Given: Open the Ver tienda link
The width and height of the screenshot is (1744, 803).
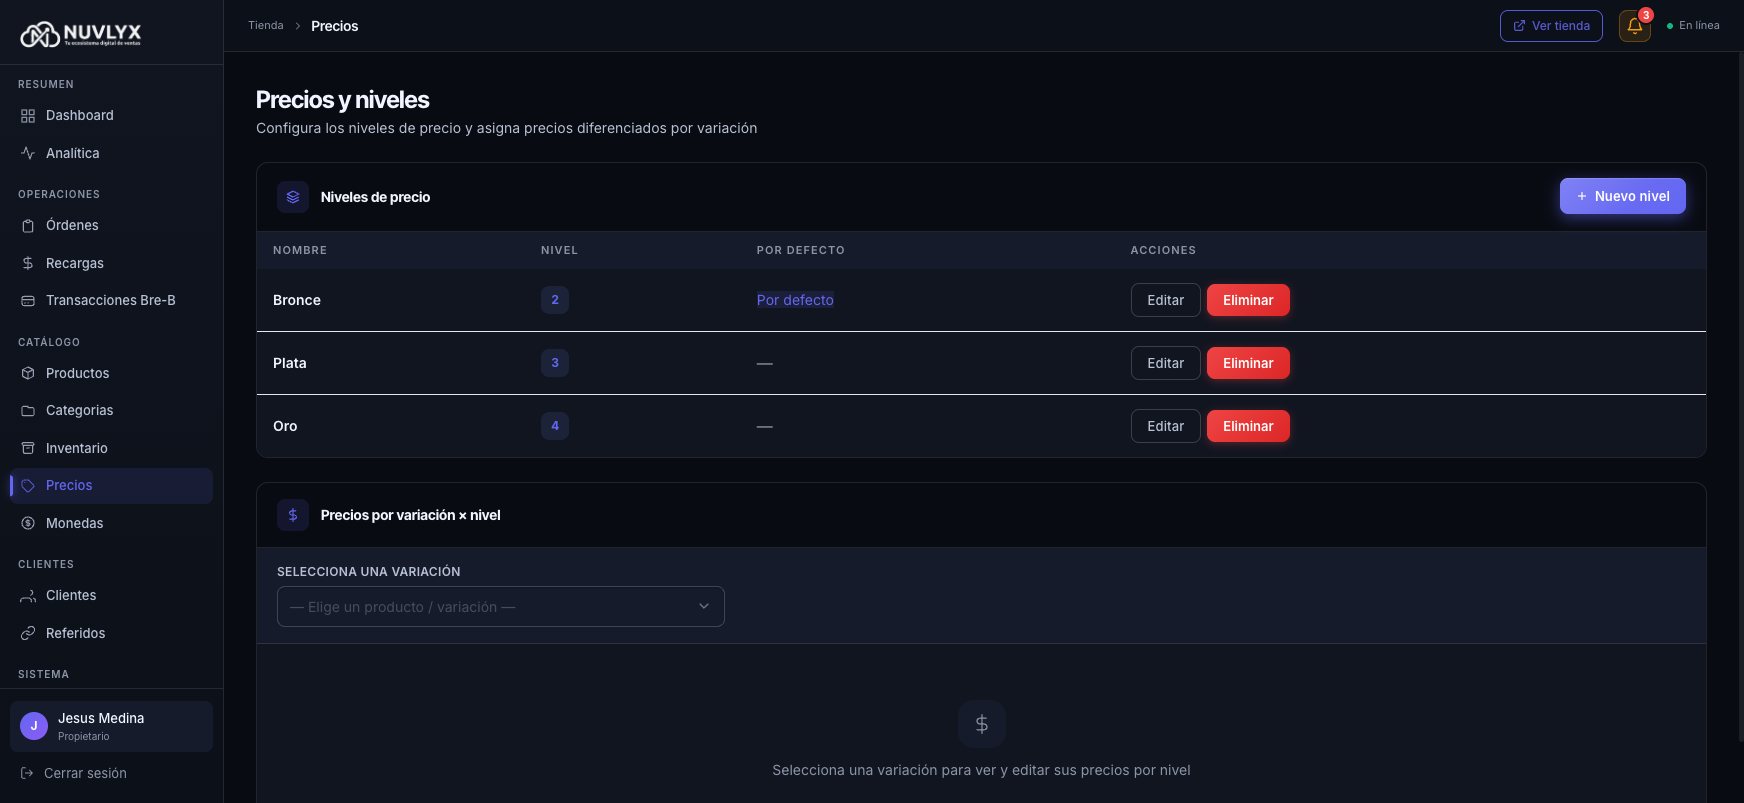Looking at the screenshot, I should [1550, 26].
